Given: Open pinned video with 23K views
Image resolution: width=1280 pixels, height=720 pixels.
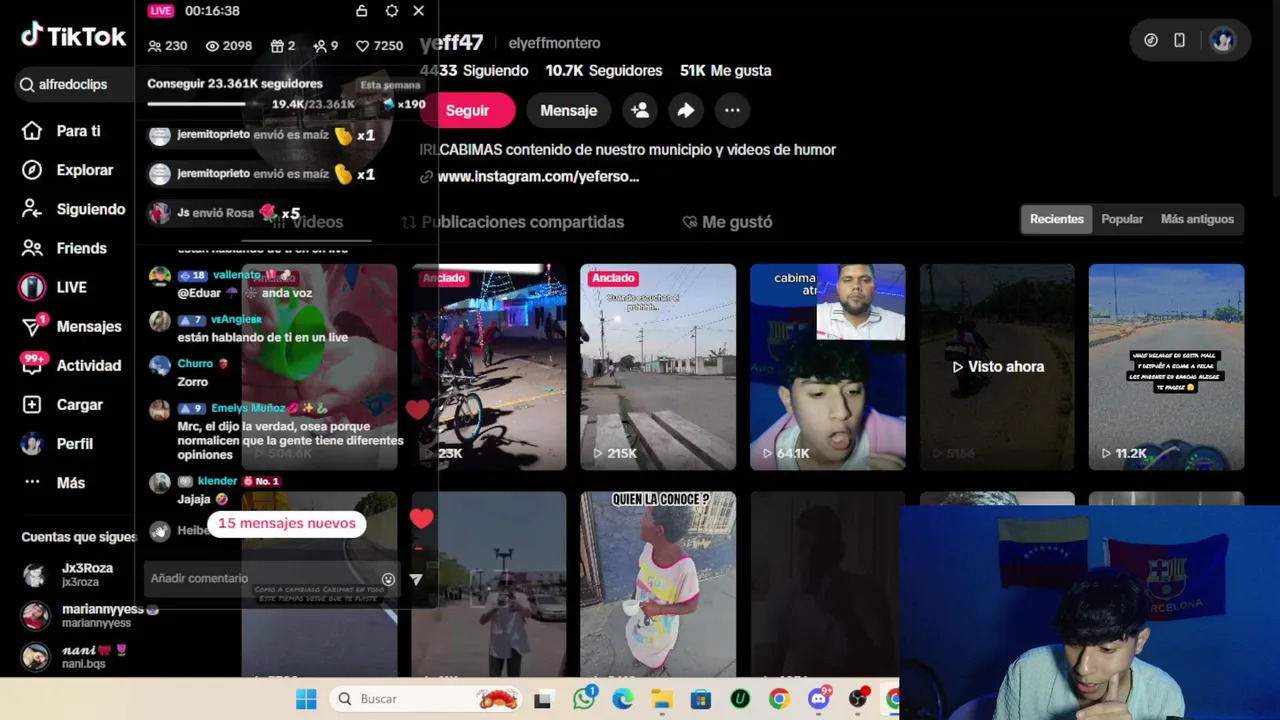Looking at the screenshot, I should tap(489, 367).
